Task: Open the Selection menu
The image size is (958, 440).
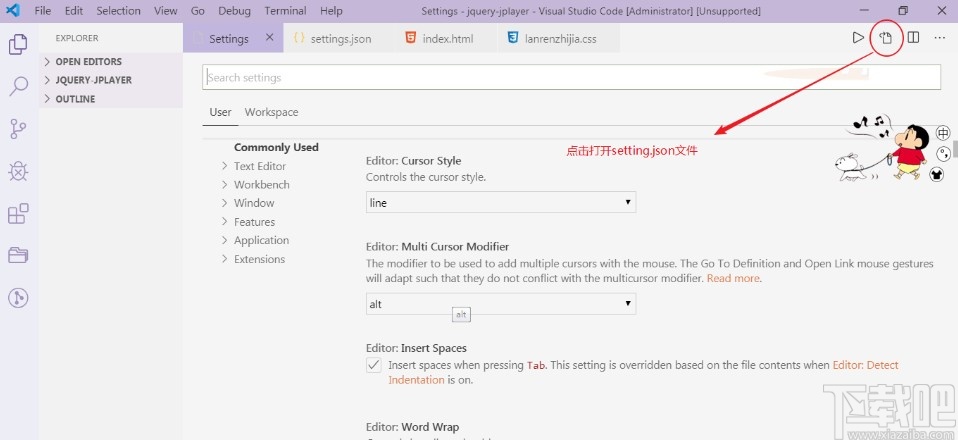Action: pos(119,11)
